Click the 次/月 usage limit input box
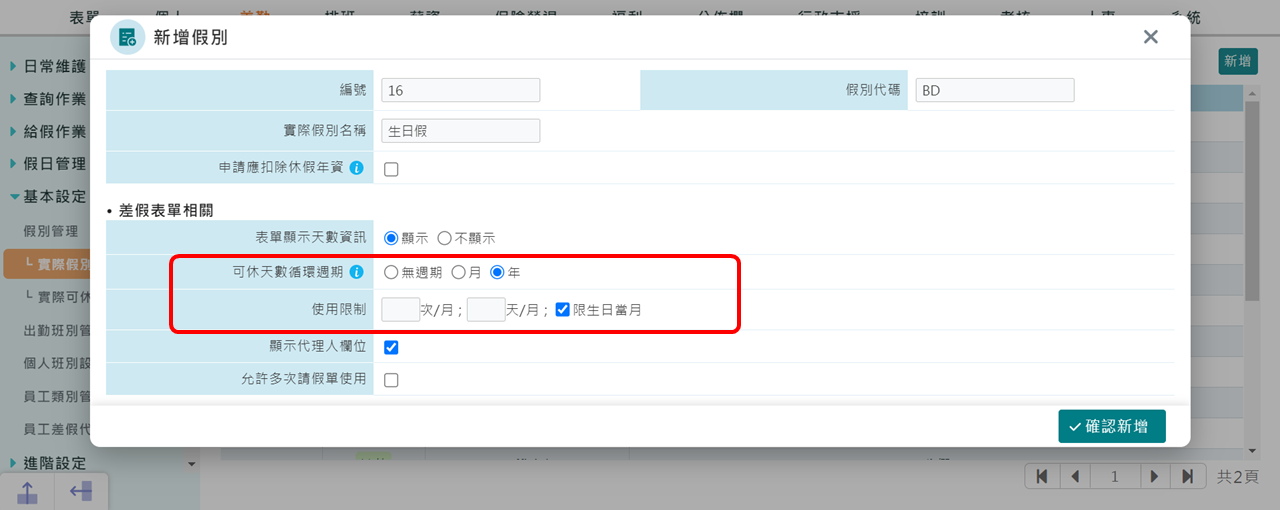Image resolution: width=1280 pixels, height=510 pixels. (x=401, y=309)
